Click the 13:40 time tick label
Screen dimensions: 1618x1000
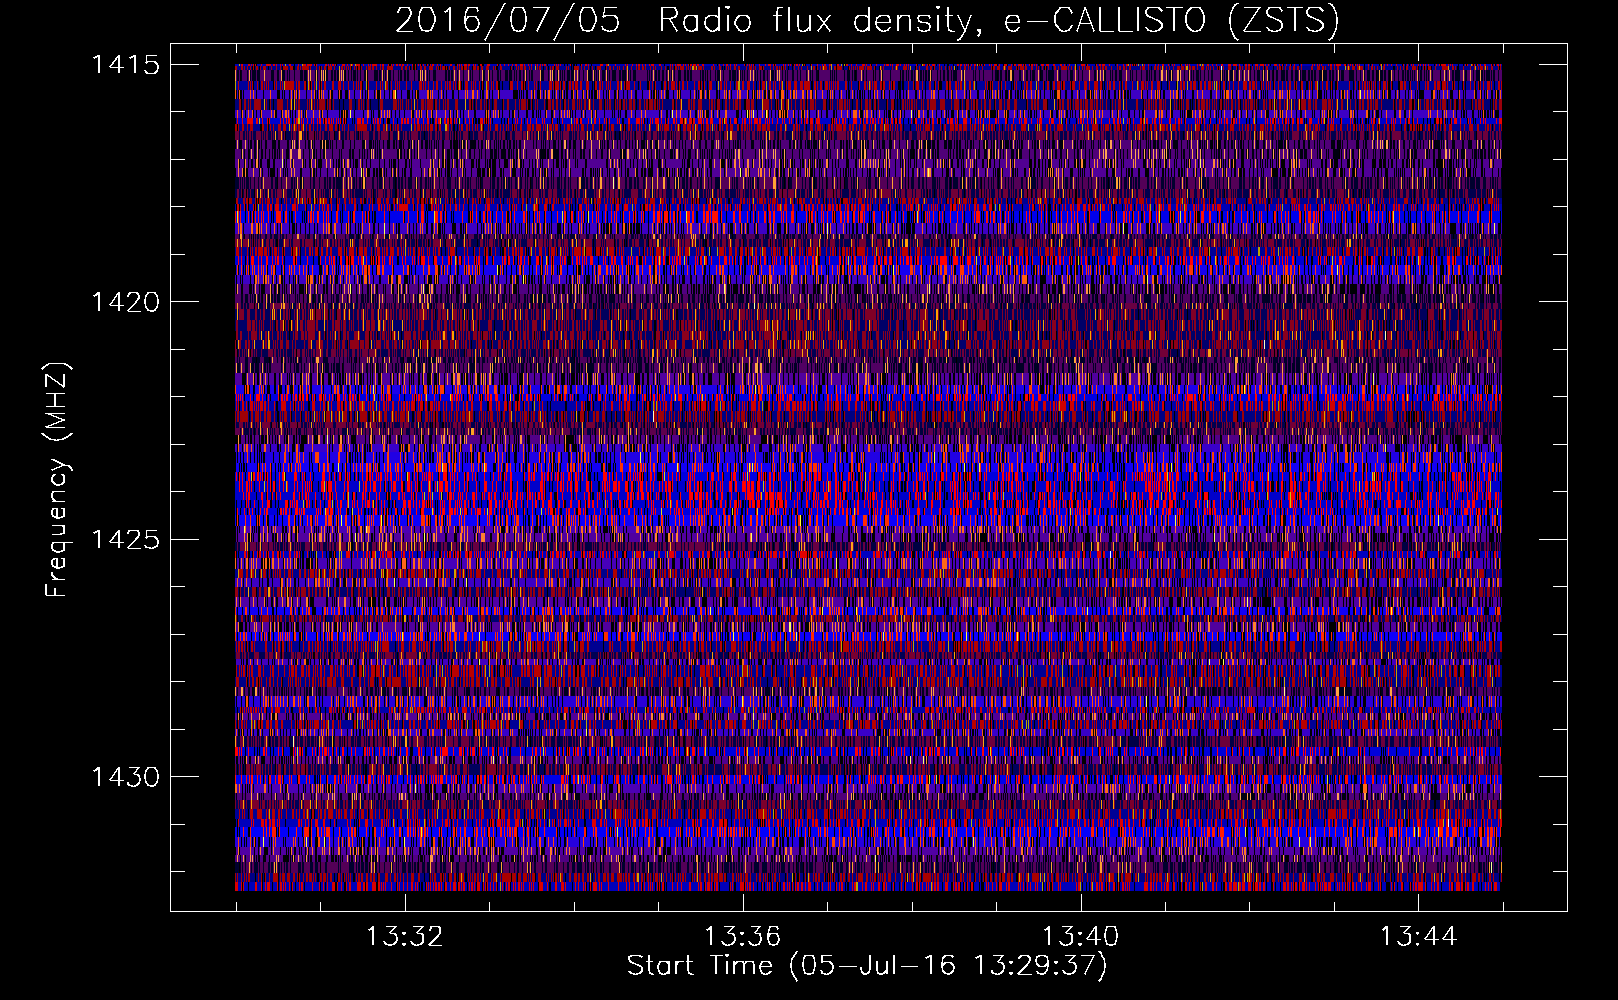click(x=1080, y=937)
